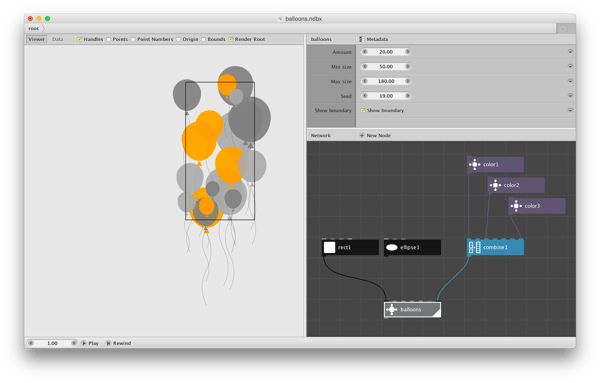600x383 pixels.
Task: Switch to the Data tab
Action: 57,39
